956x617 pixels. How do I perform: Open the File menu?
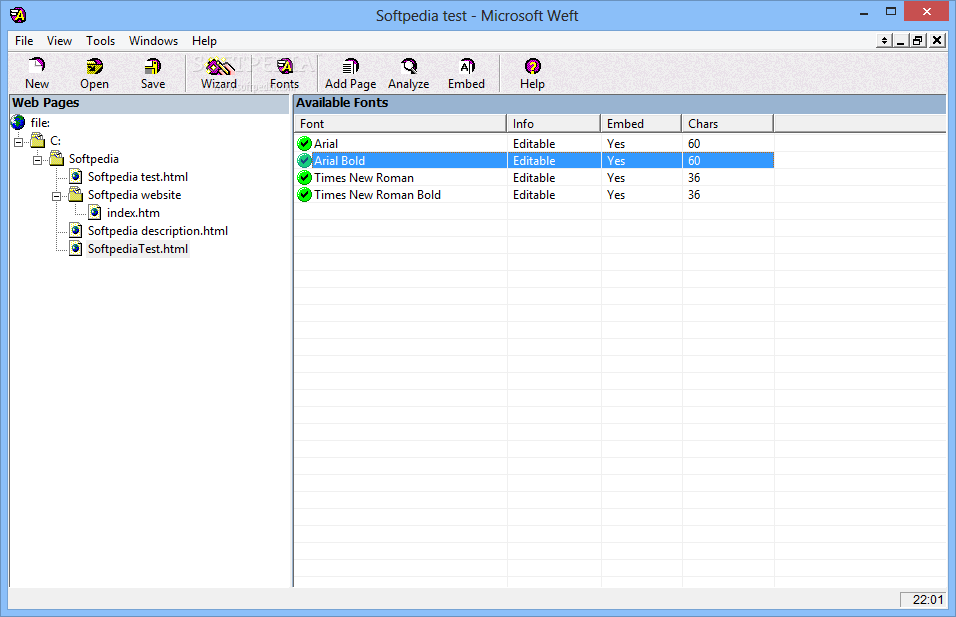24,41
